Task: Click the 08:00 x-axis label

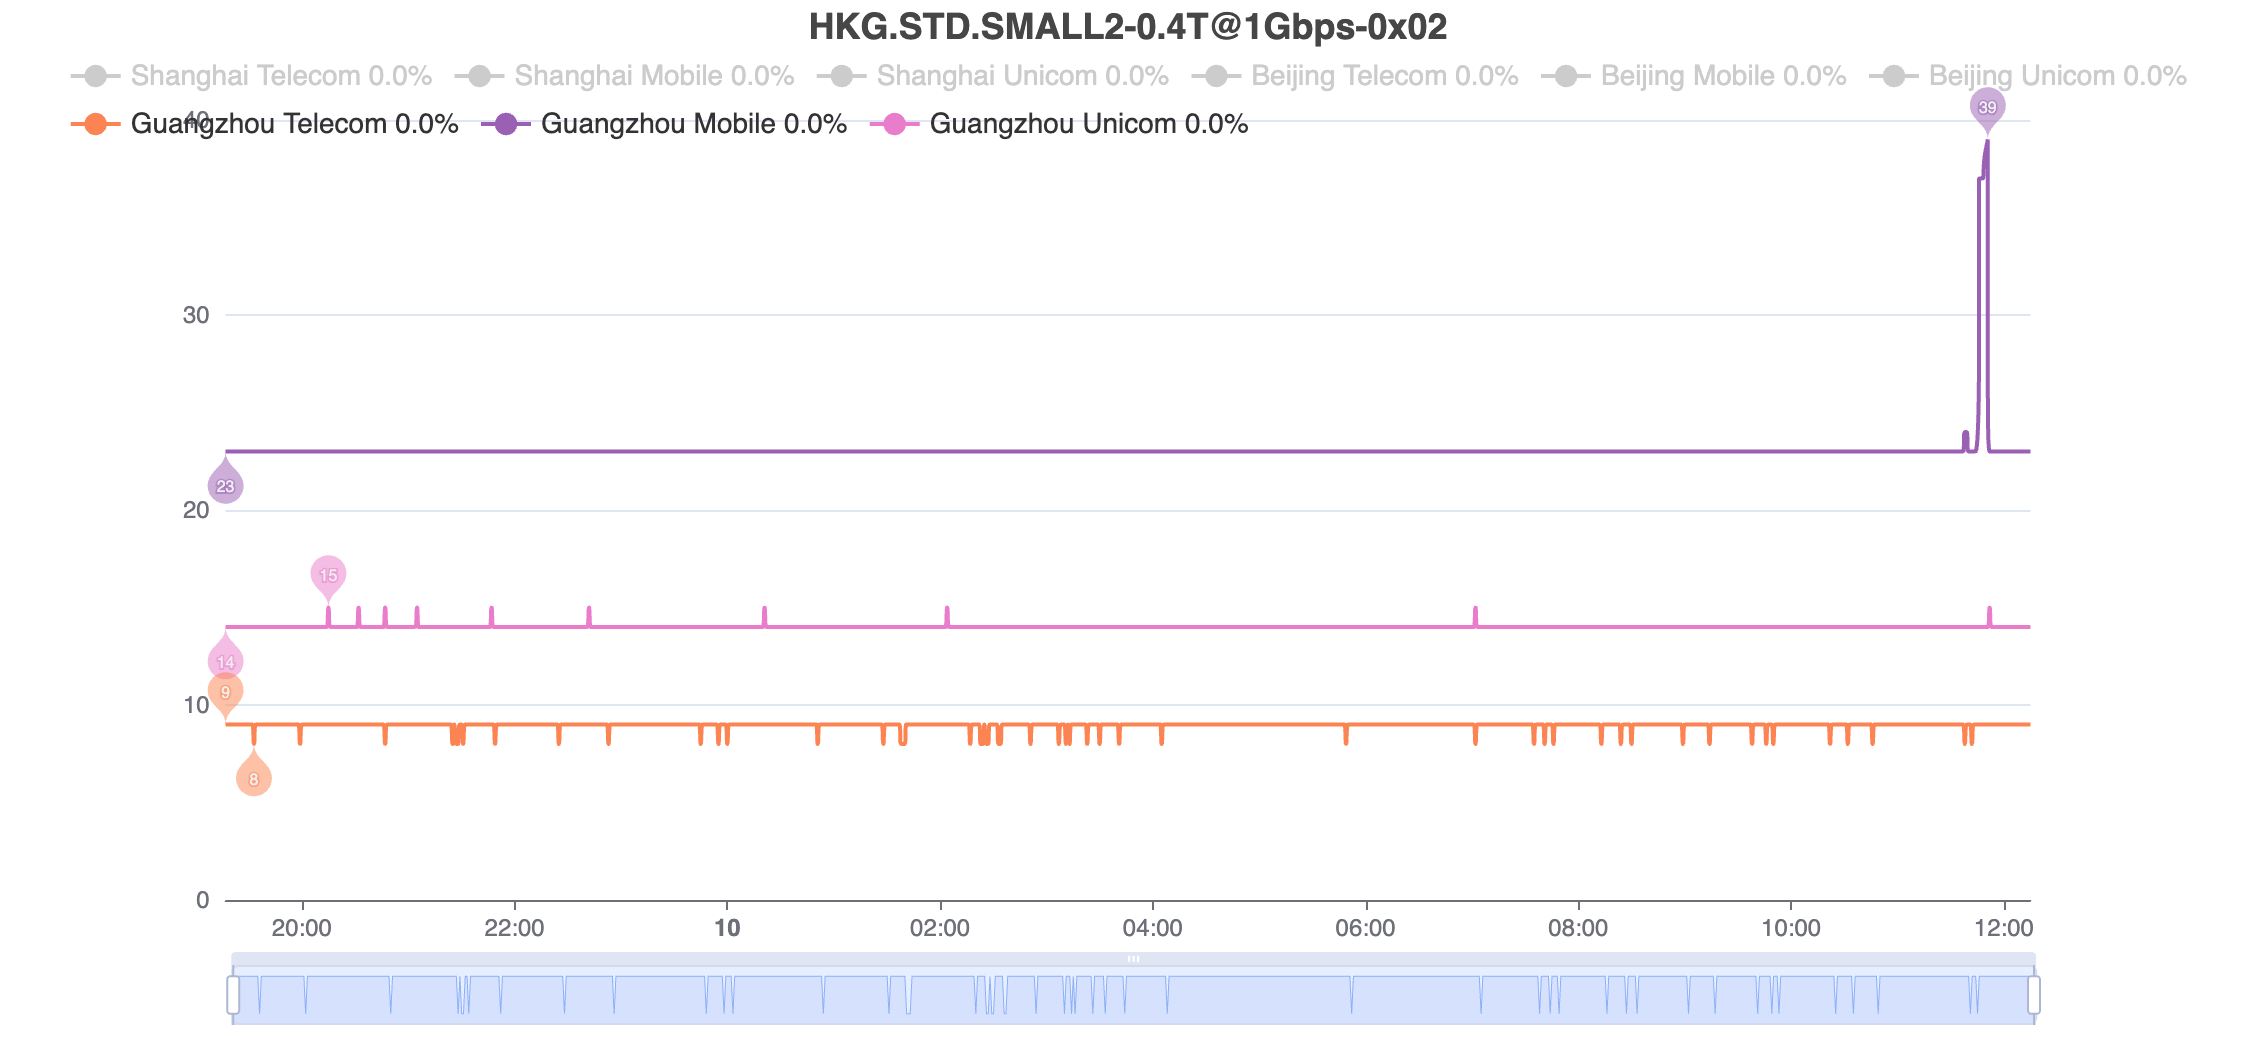Action: click(x=1578, y=928)
